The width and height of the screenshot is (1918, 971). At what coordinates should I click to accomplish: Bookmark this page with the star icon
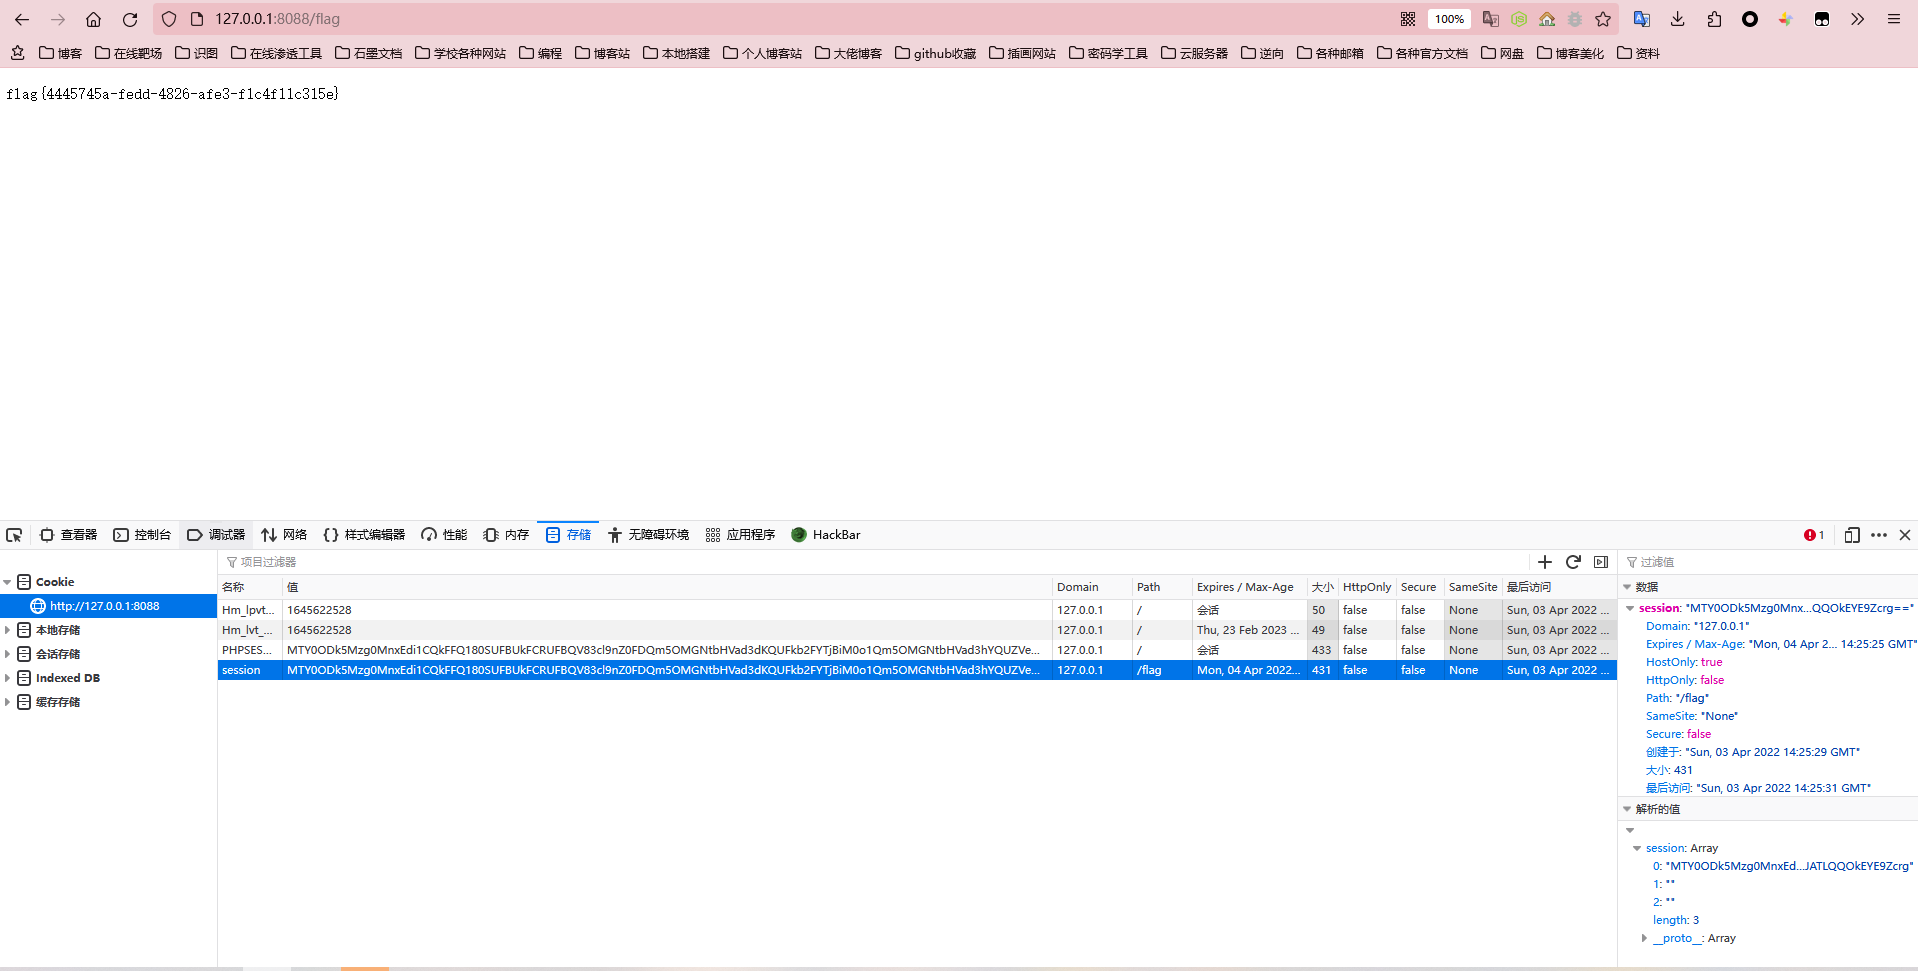point(1603,19)
